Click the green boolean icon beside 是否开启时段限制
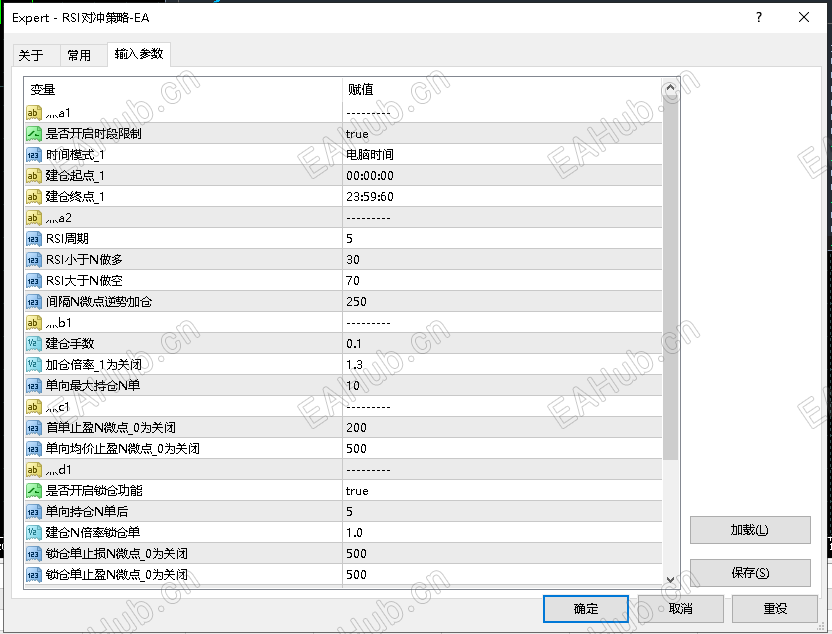Image resolution: width=832 pixels, height=634 pixels. tap(32, 134)
